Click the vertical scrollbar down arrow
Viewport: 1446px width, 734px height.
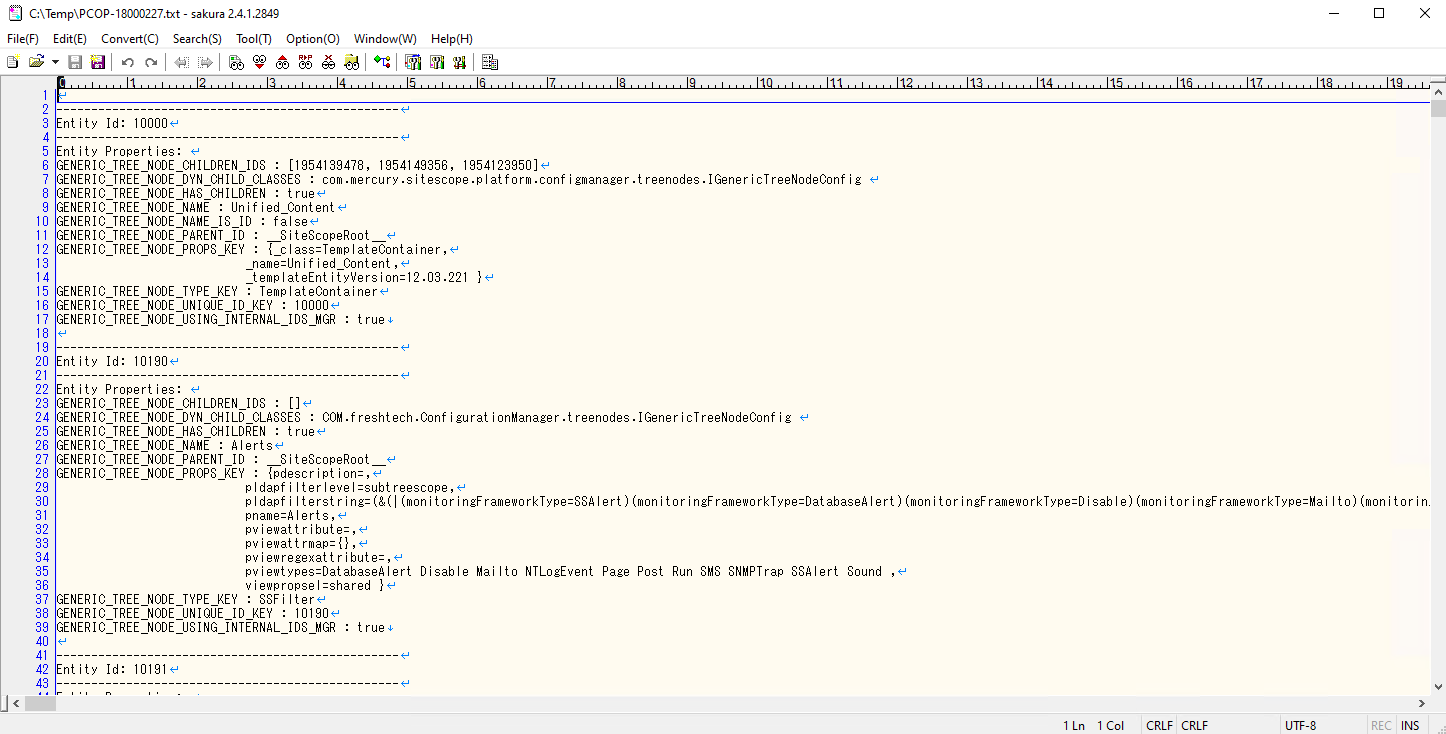(1438, 687)
